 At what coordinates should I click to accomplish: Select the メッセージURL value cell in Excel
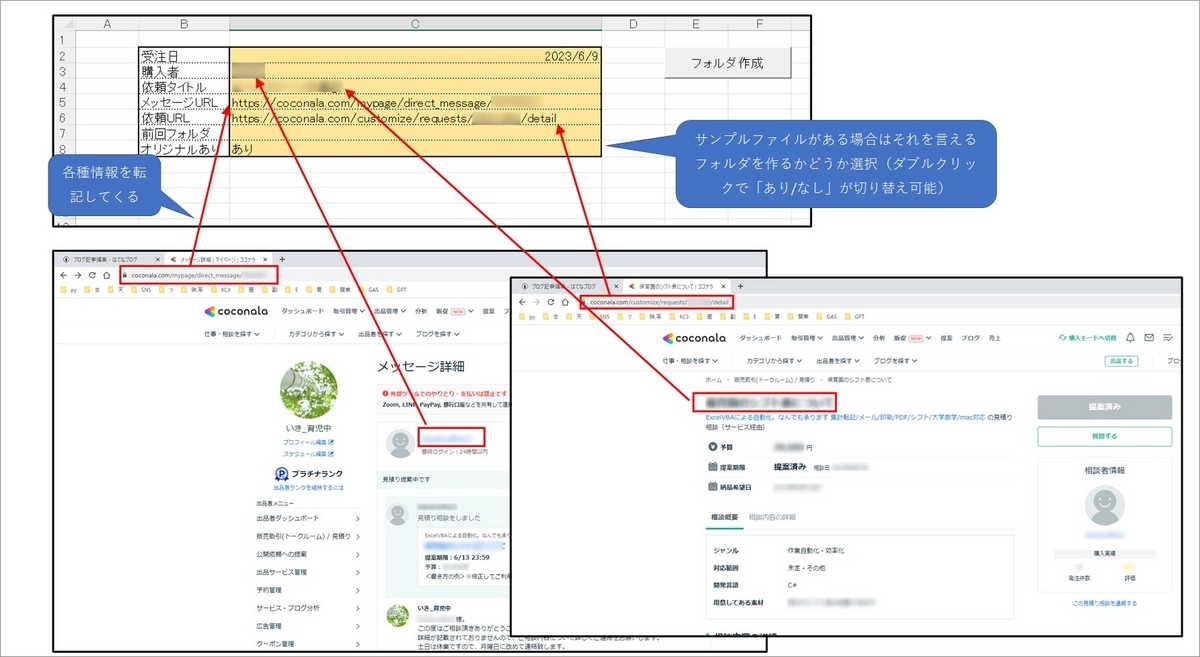click(x=415, y=102)
